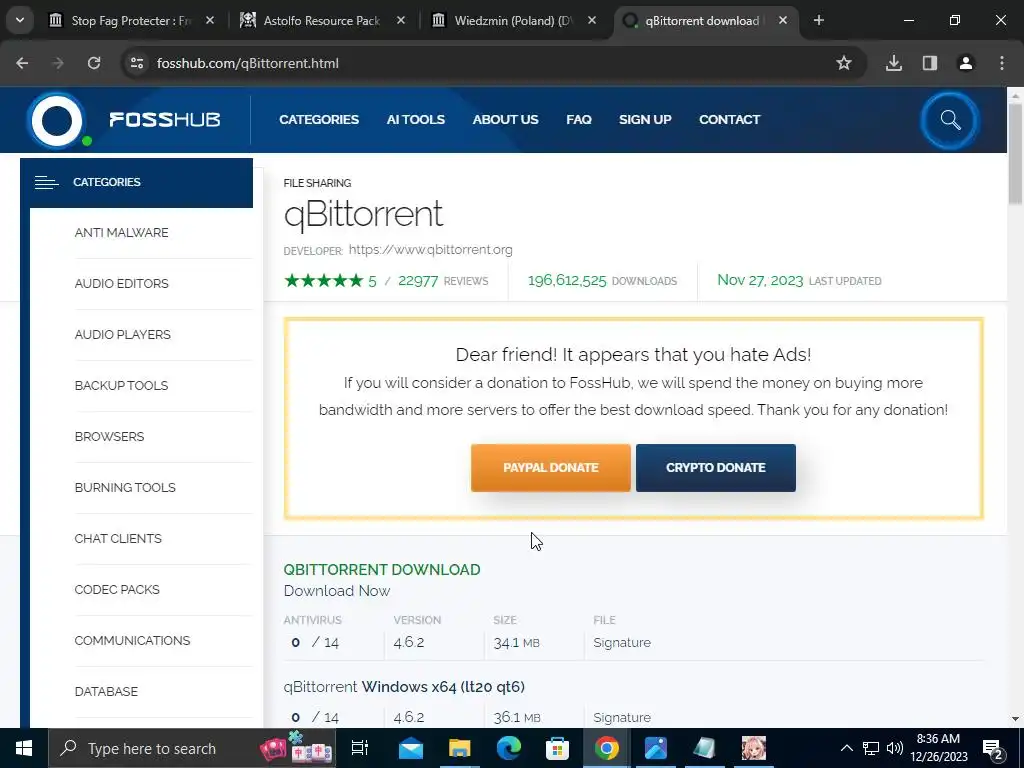1024x768 pixels.
Task: Open Chrome profile icon
Action: (x=965, y=63)
